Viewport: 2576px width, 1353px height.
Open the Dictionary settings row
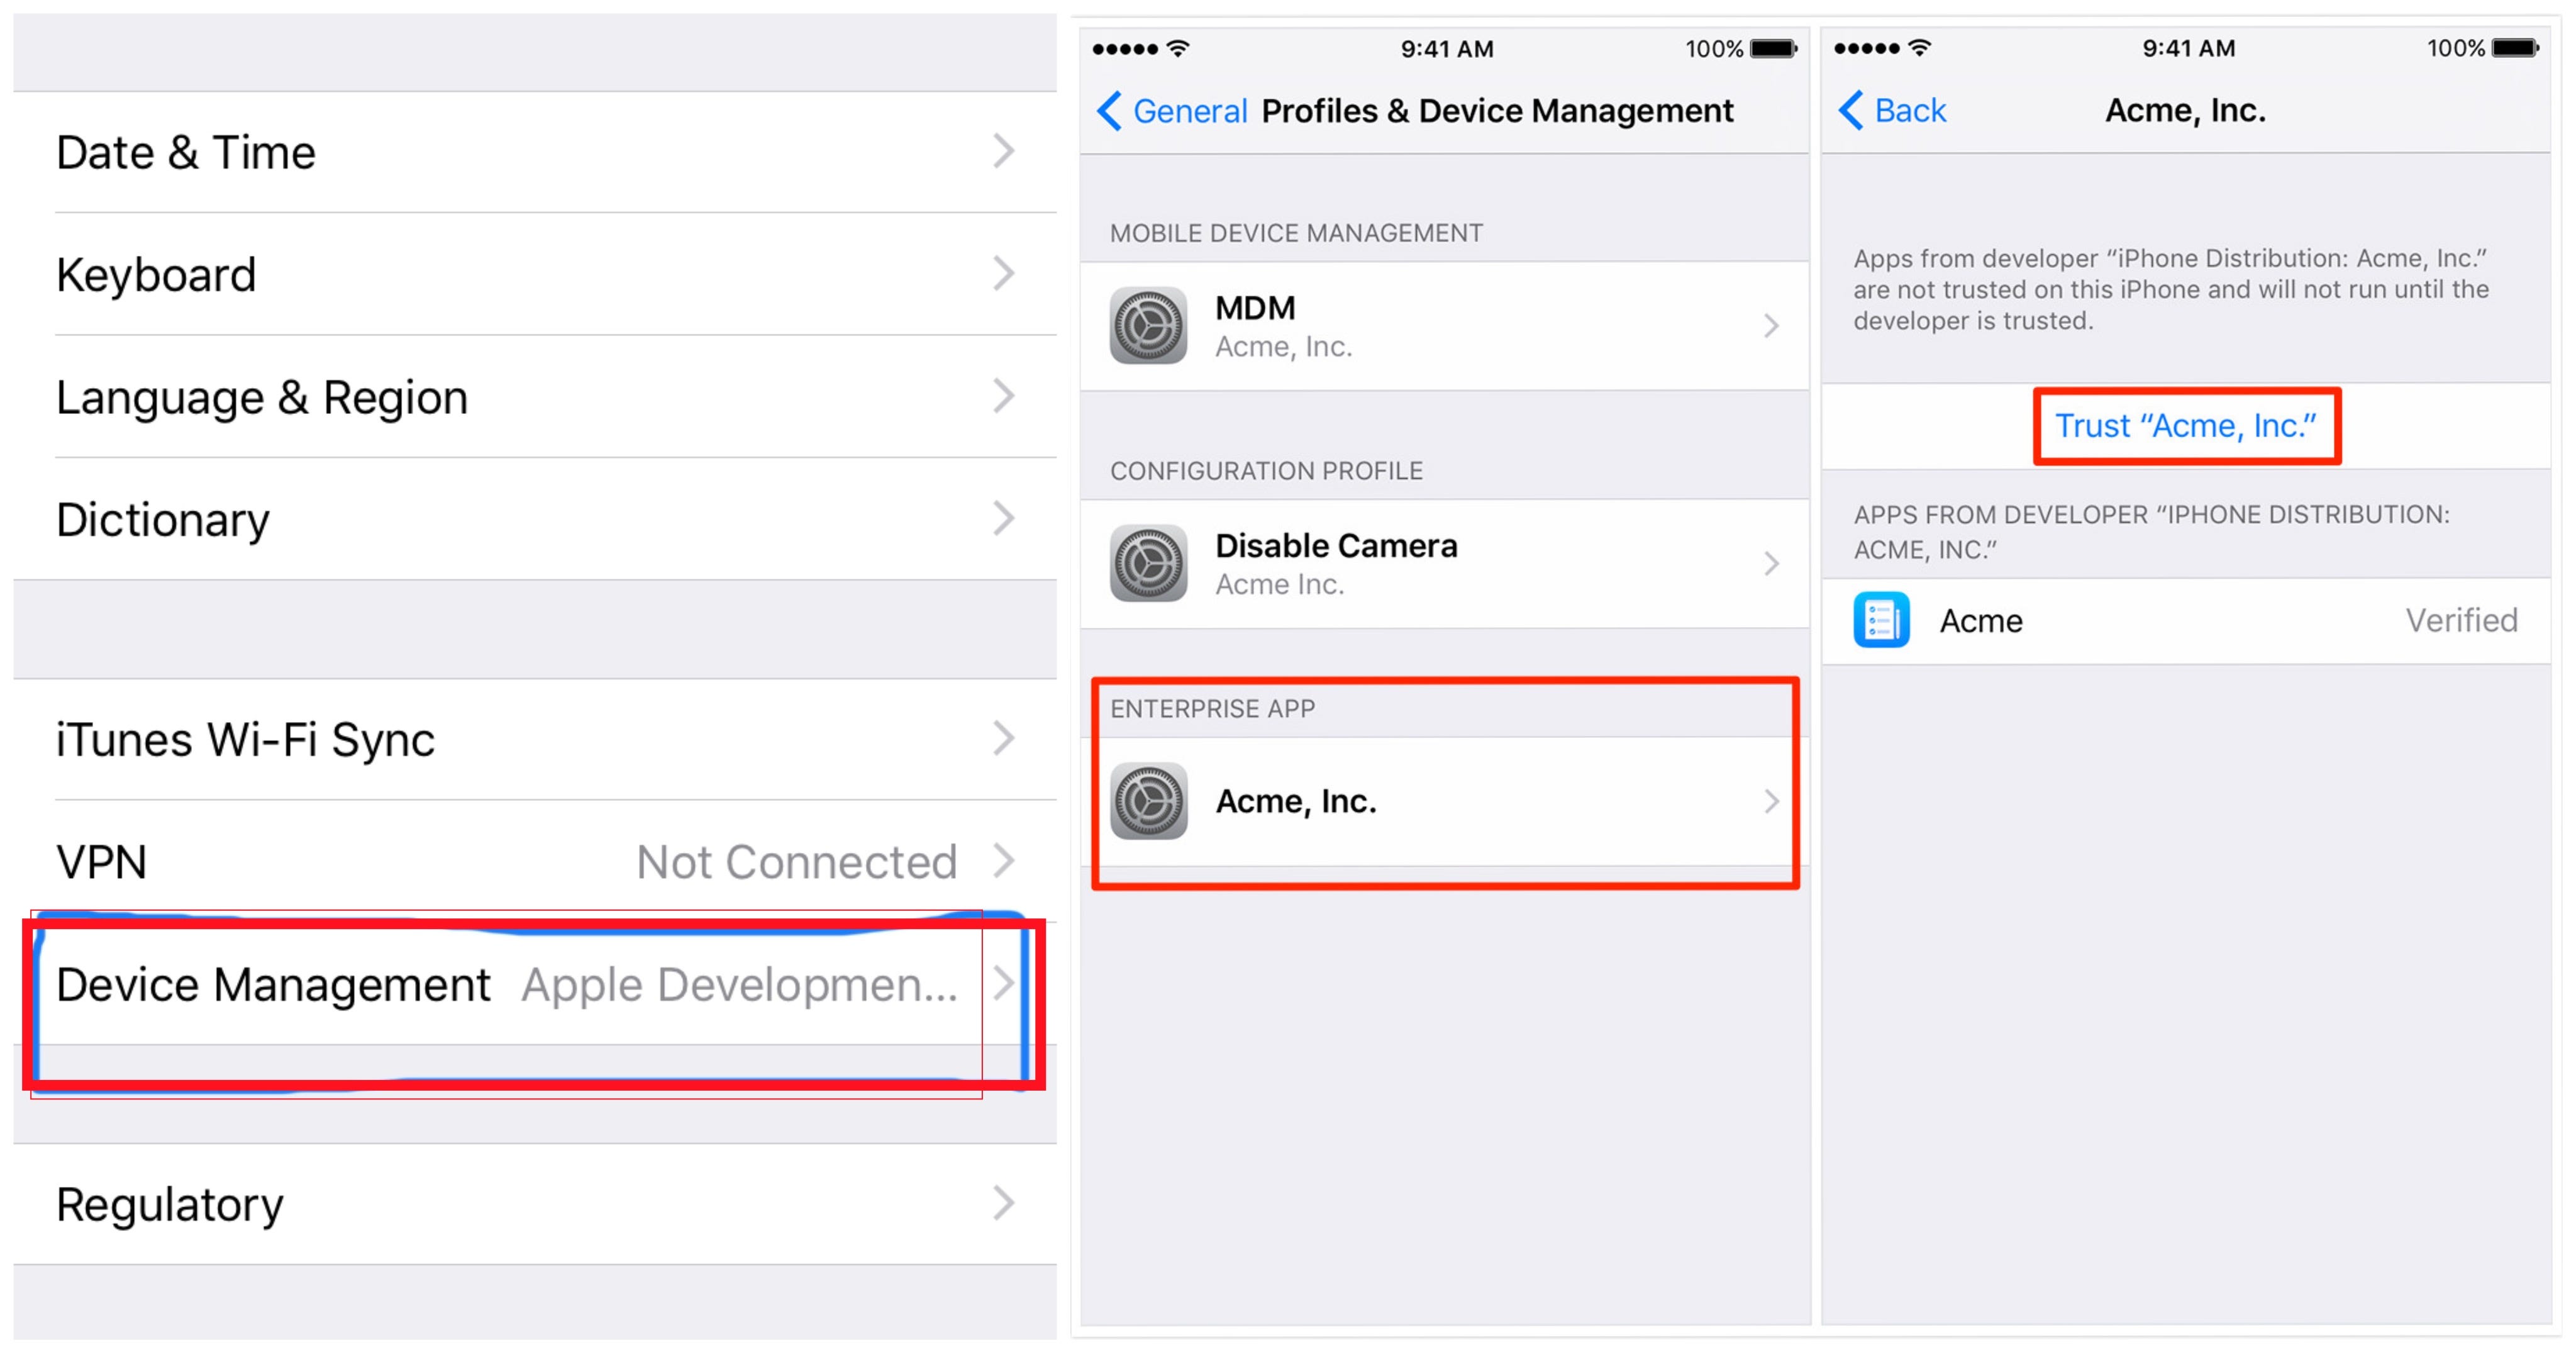coord(535,519)
